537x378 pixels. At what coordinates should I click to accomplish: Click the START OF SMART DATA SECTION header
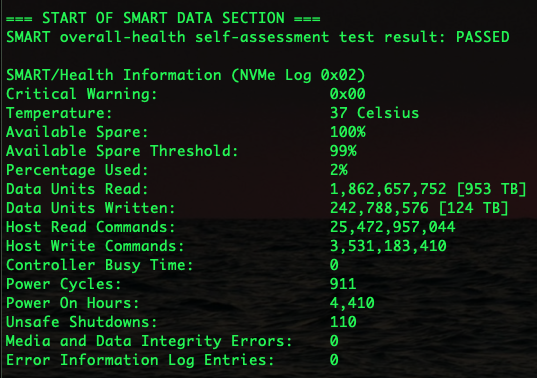pos(163,18)
